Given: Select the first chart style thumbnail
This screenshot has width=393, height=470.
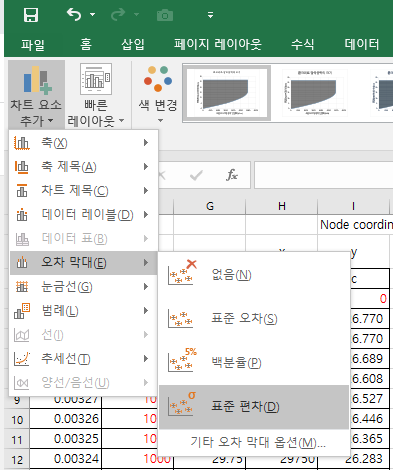Looking at the screenshot, I should tap(227, 93).
